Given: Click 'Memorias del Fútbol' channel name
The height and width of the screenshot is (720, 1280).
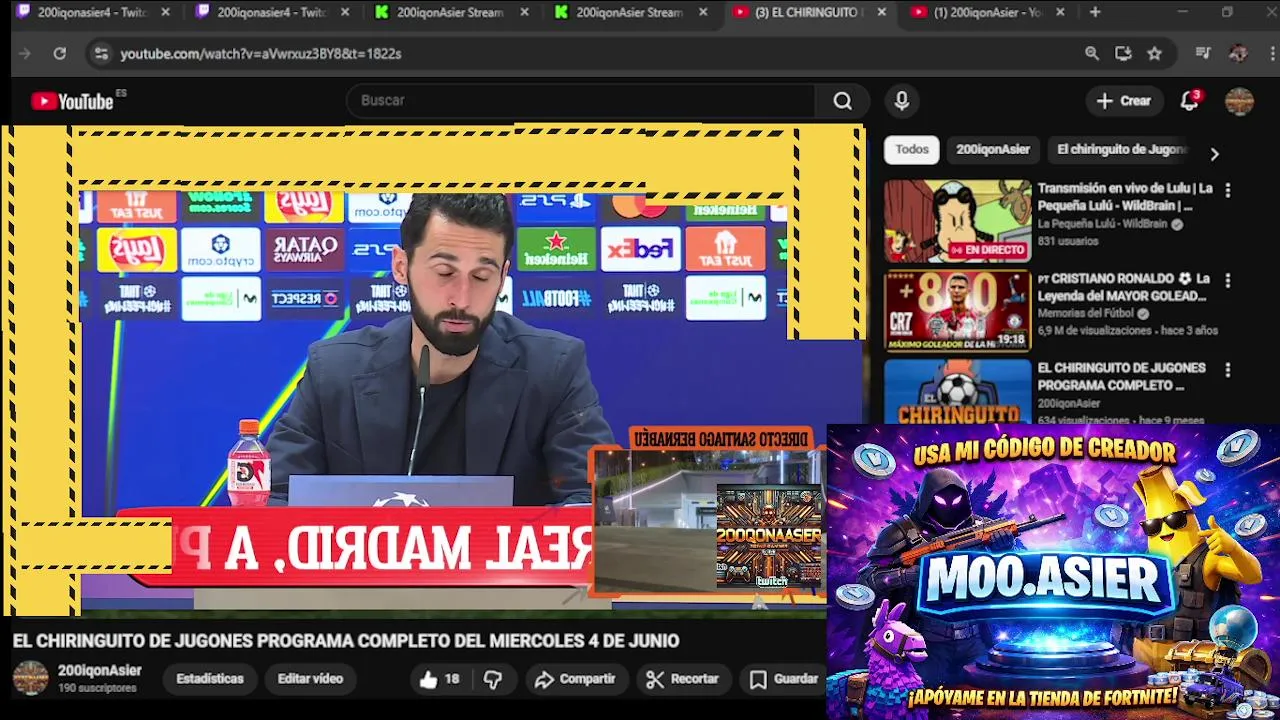Looking at the screenshot, I should click(1086, 314).
